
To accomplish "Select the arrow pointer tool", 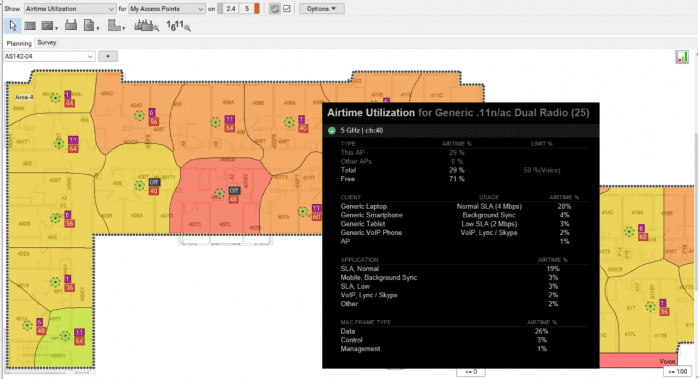I will click(x=12, y=26).
